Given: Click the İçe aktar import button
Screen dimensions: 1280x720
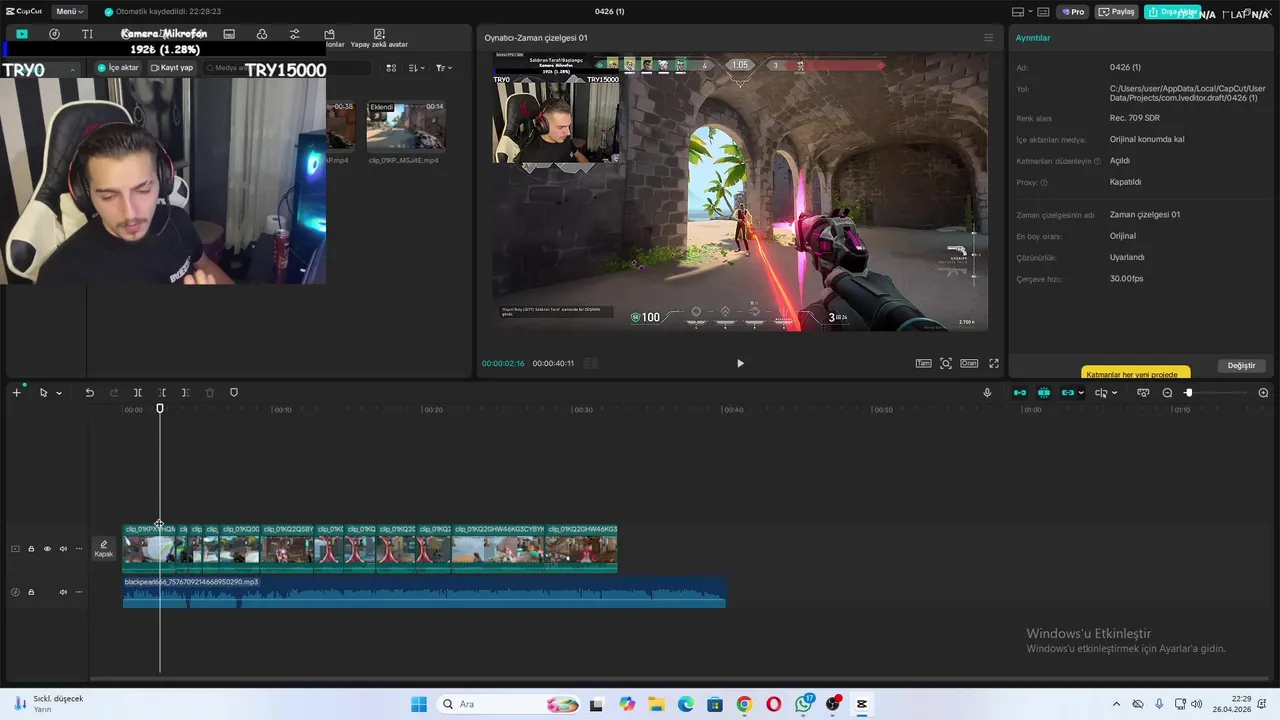Looking at the screenshot, I should click(118, 68).
